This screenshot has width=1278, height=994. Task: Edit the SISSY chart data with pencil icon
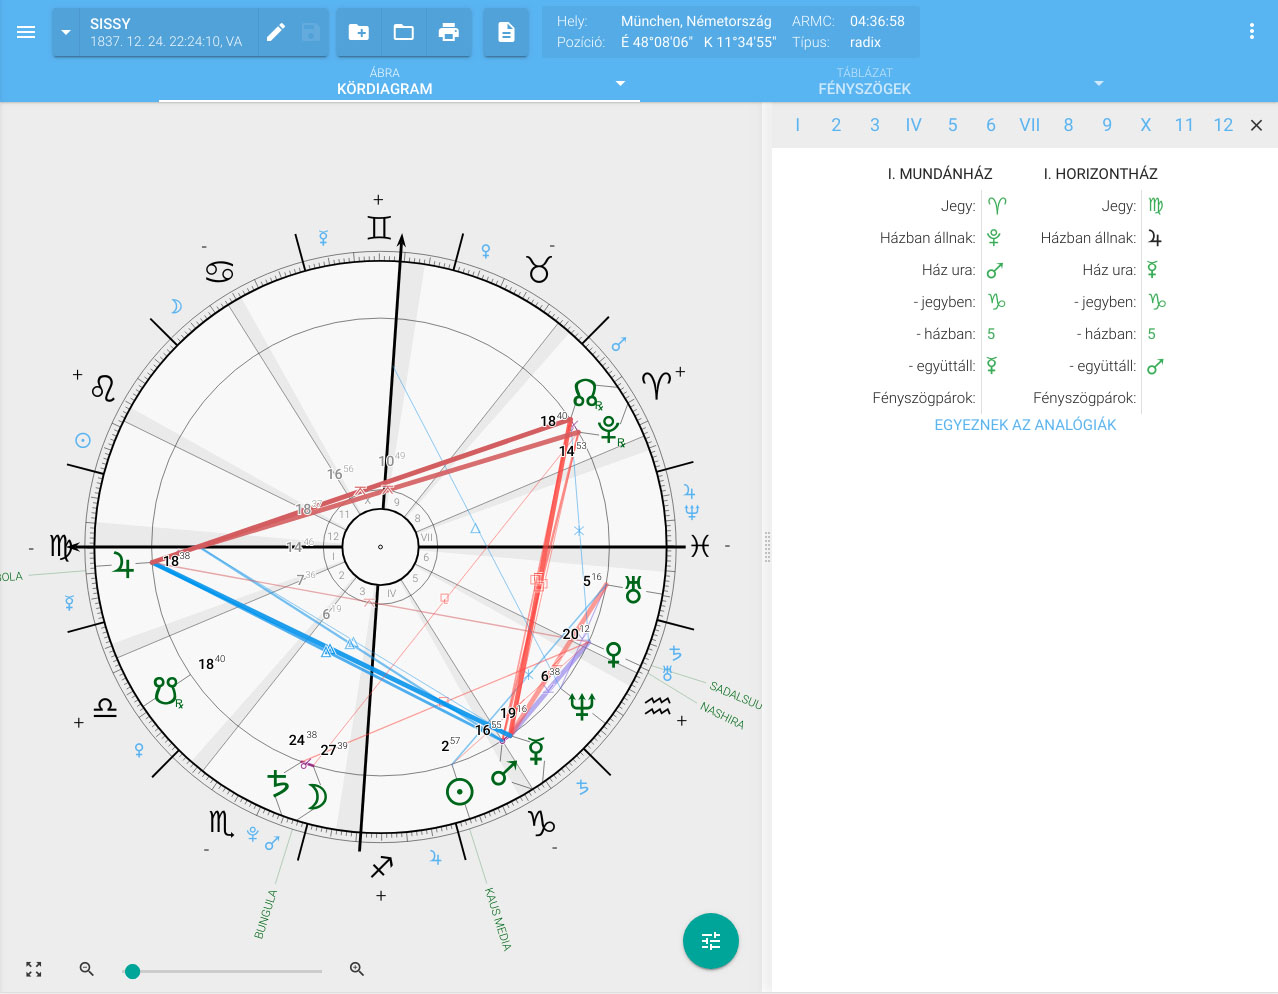[276, 32]
